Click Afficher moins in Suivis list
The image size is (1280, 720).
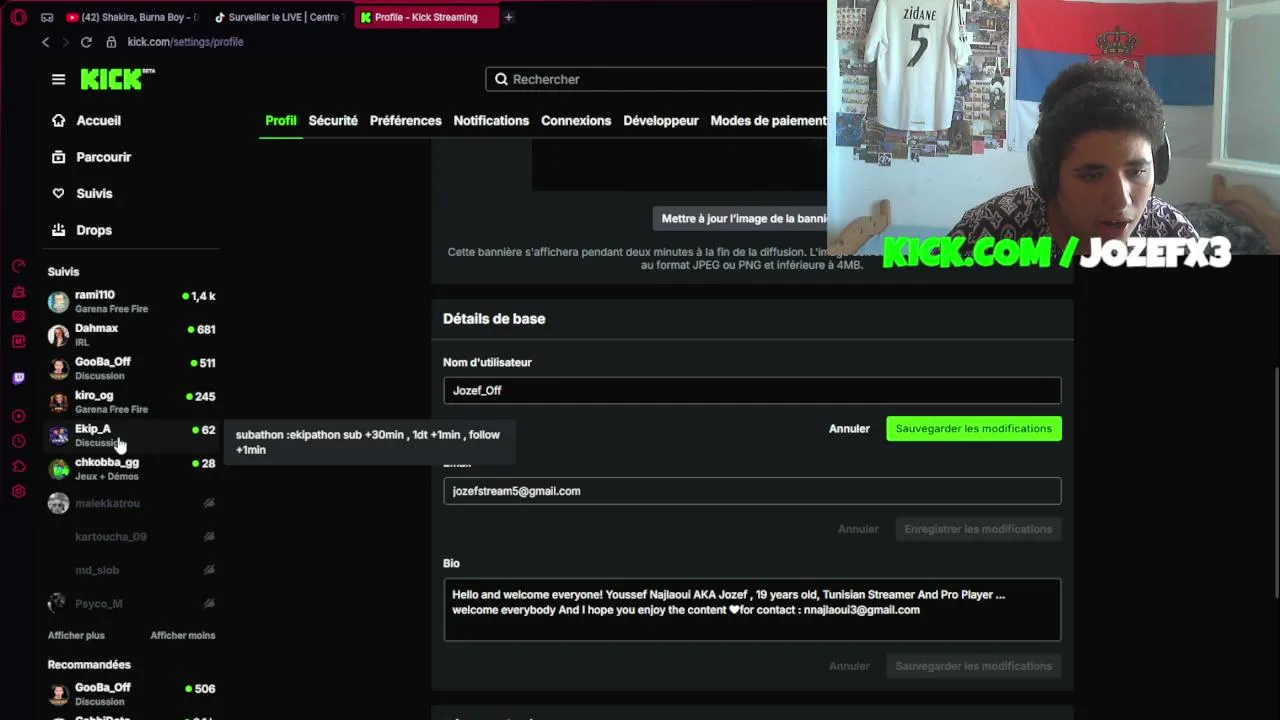[x=183, y=635]
